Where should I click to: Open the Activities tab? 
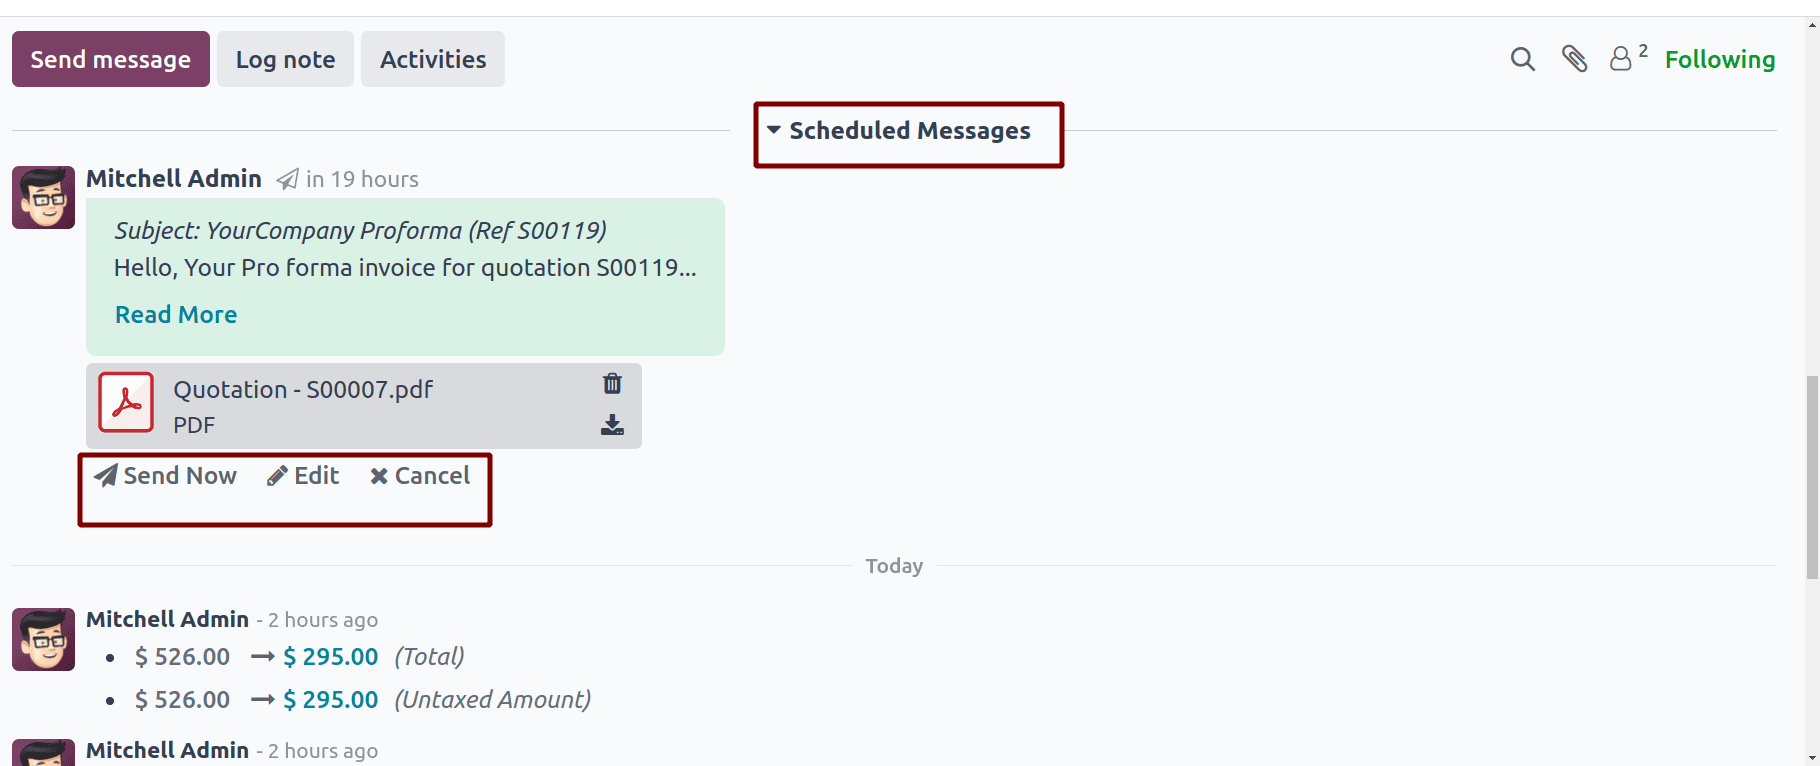tap(433, 60)
